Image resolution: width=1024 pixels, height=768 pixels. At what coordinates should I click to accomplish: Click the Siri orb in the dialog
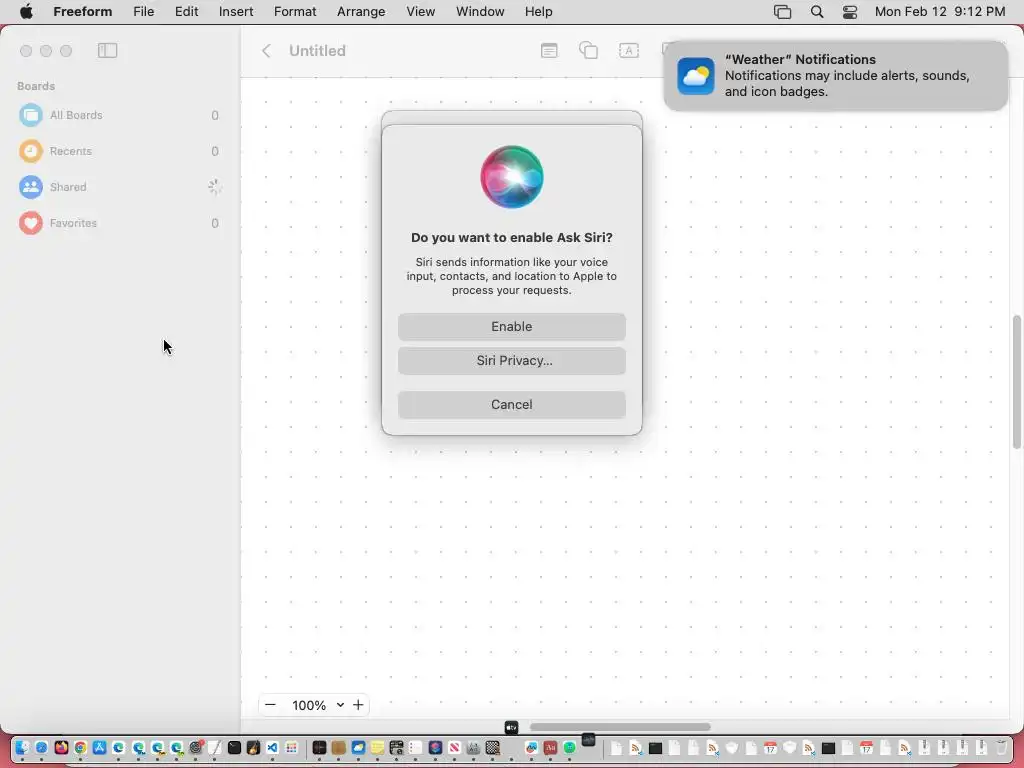coord(511,177)
